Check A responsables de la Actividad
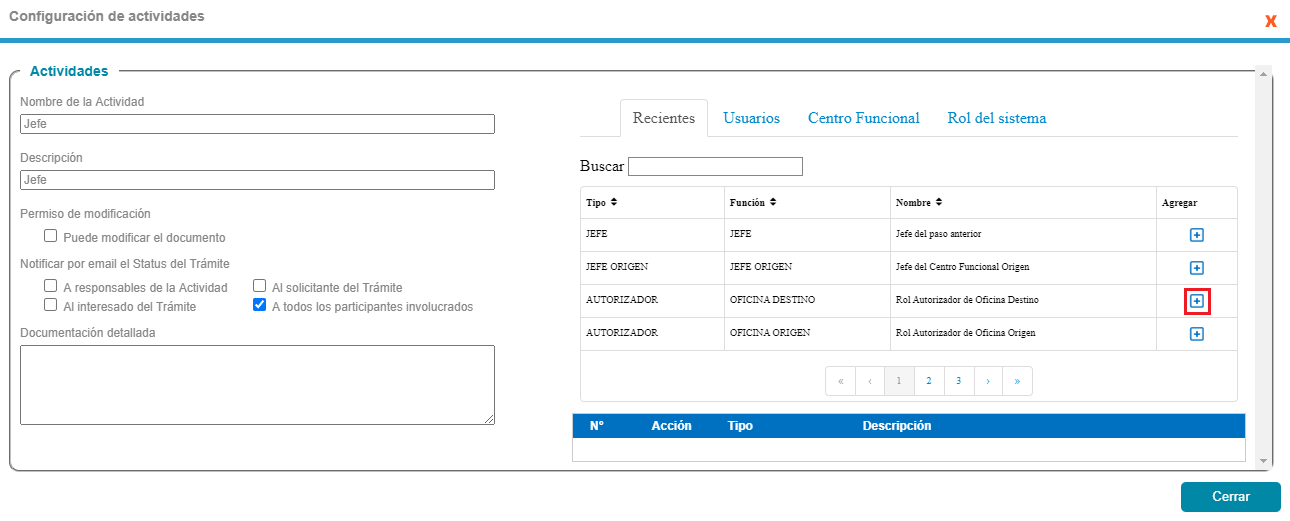The height and width of the screenshot is (521, 1290). pyautogui.click(x=50, y=286)
